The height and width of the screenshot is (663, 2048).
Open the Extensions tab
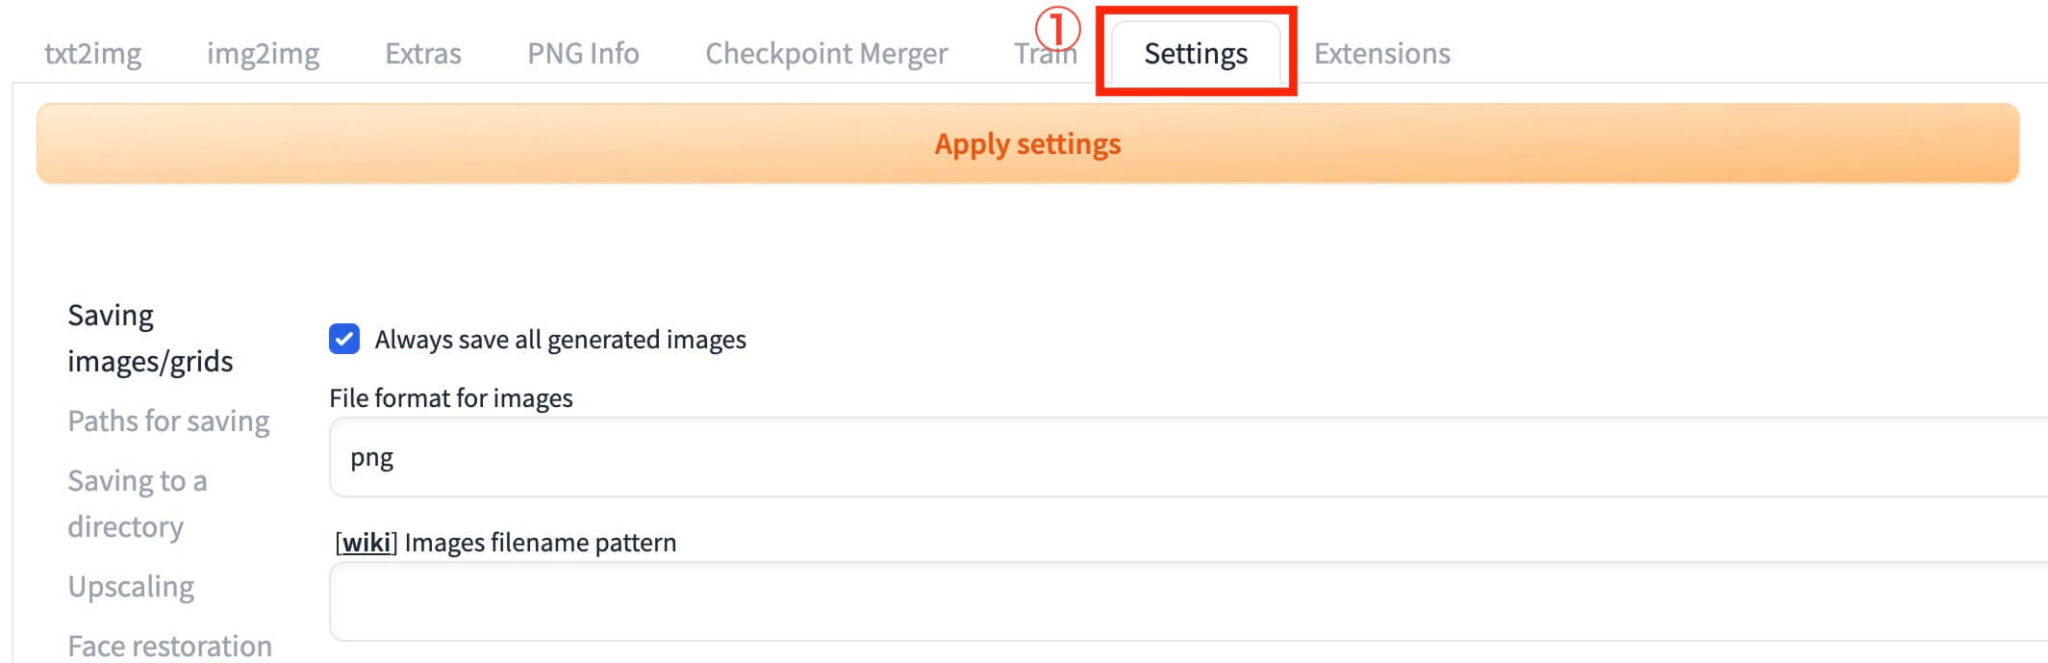(1381, 53)
